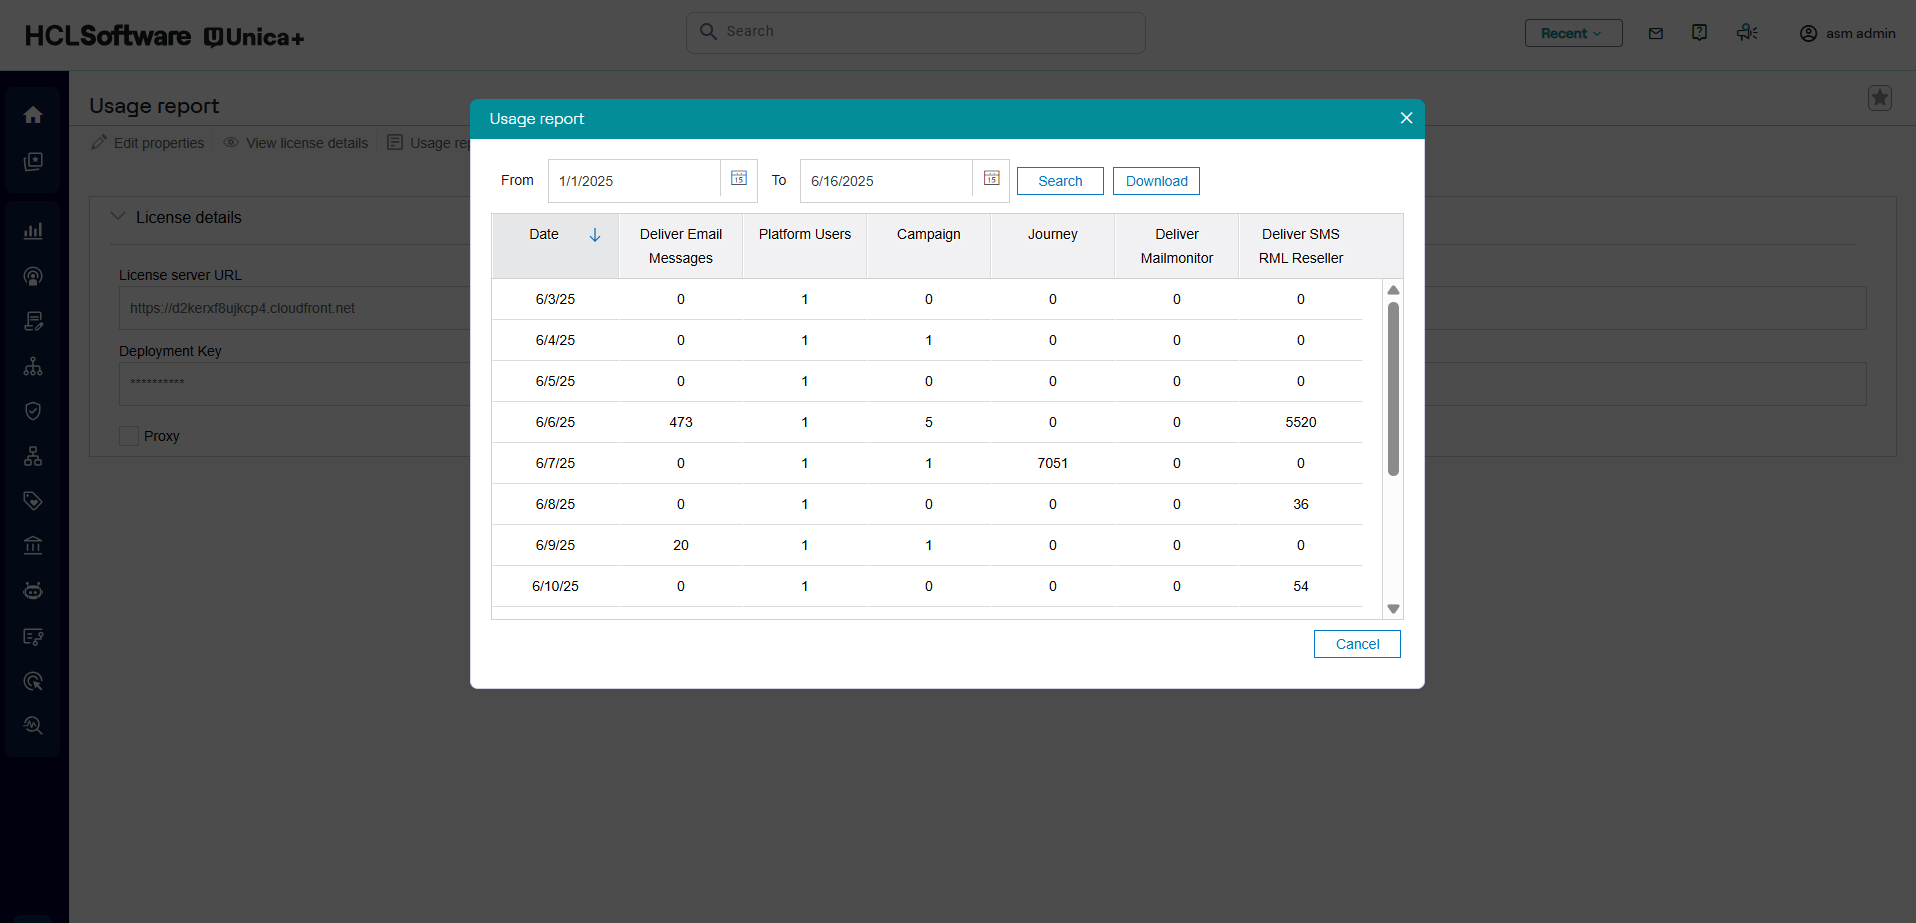Click the usage table vertical scrollbar thumb

coord(1393,388)
